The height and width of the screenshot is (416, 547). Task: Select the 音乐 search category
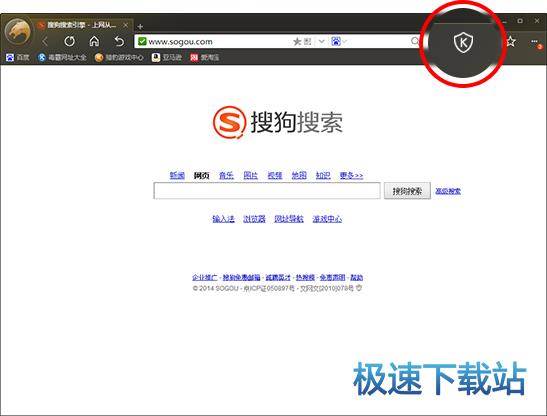226,175
